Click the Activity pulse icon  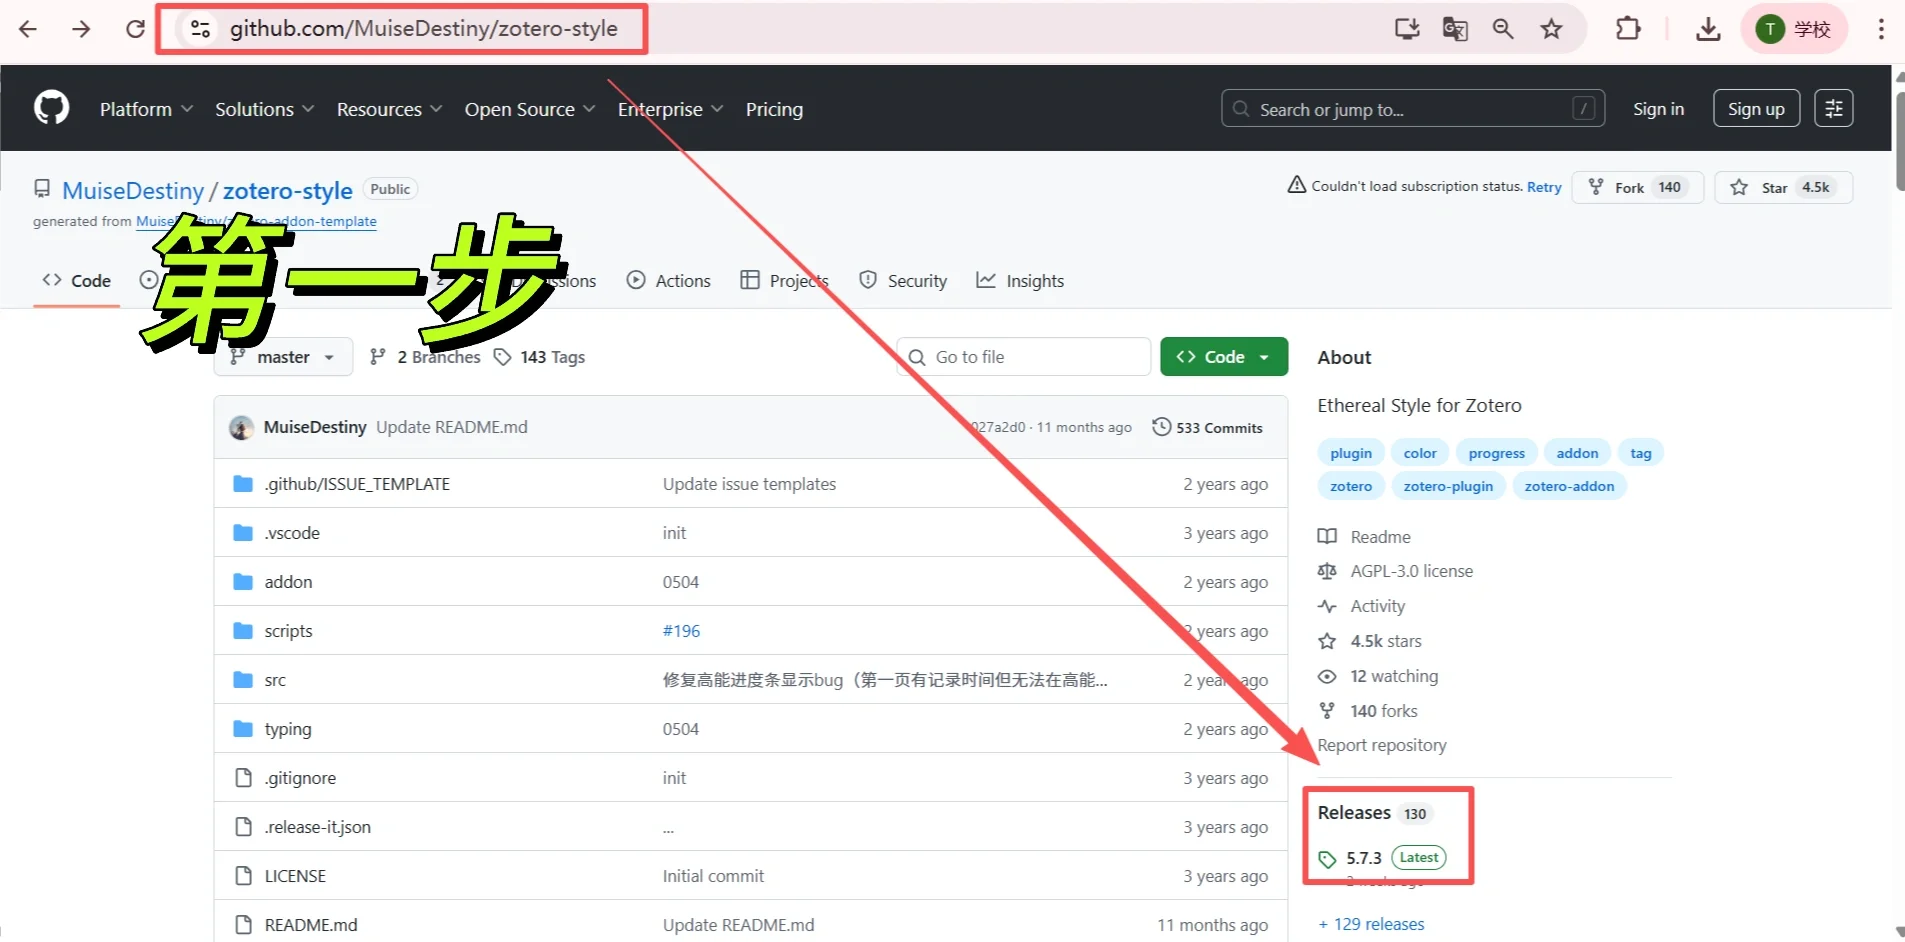pos(1327,606)
